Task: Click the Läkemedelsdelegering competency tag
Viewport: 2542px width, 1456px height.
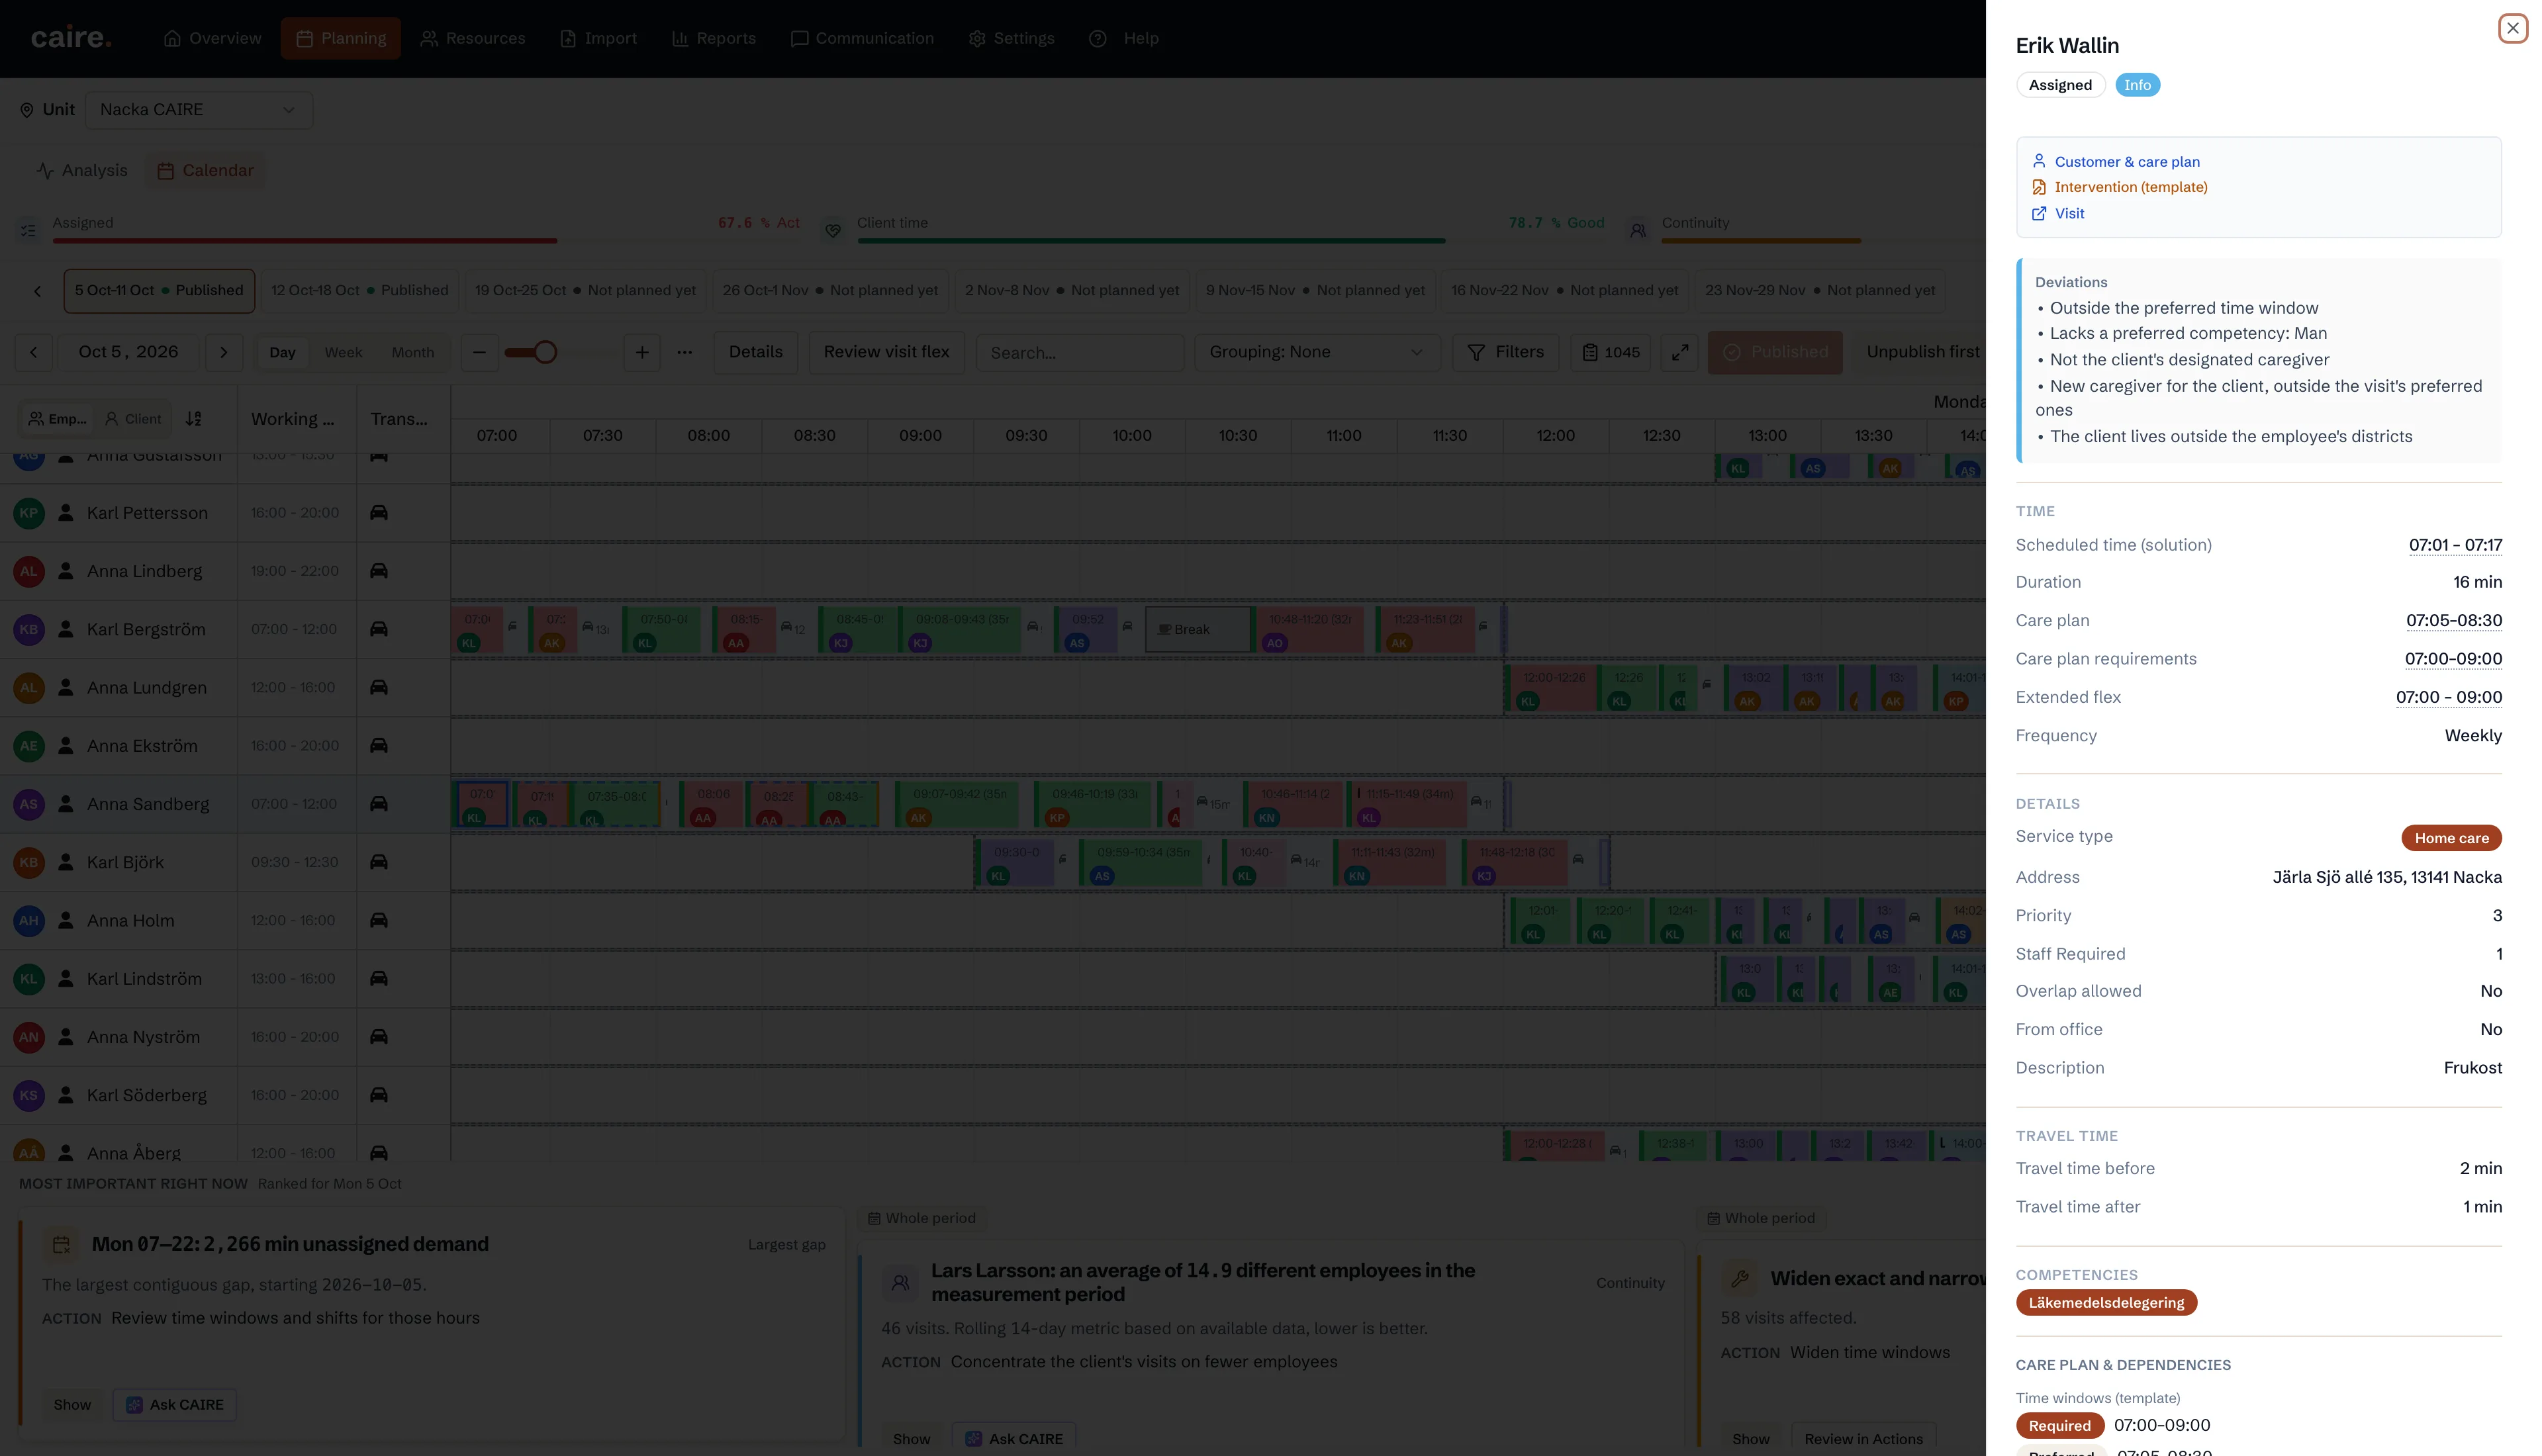Action: pyautogui.click(x=2106, y=1302)
